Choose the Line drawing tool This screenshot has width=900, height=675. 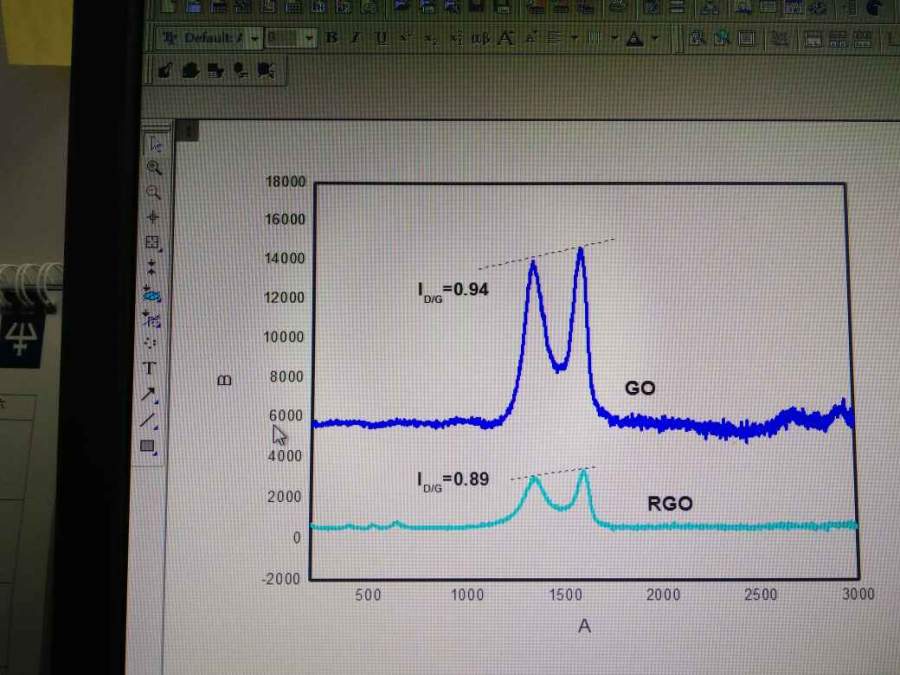point(148,420)
